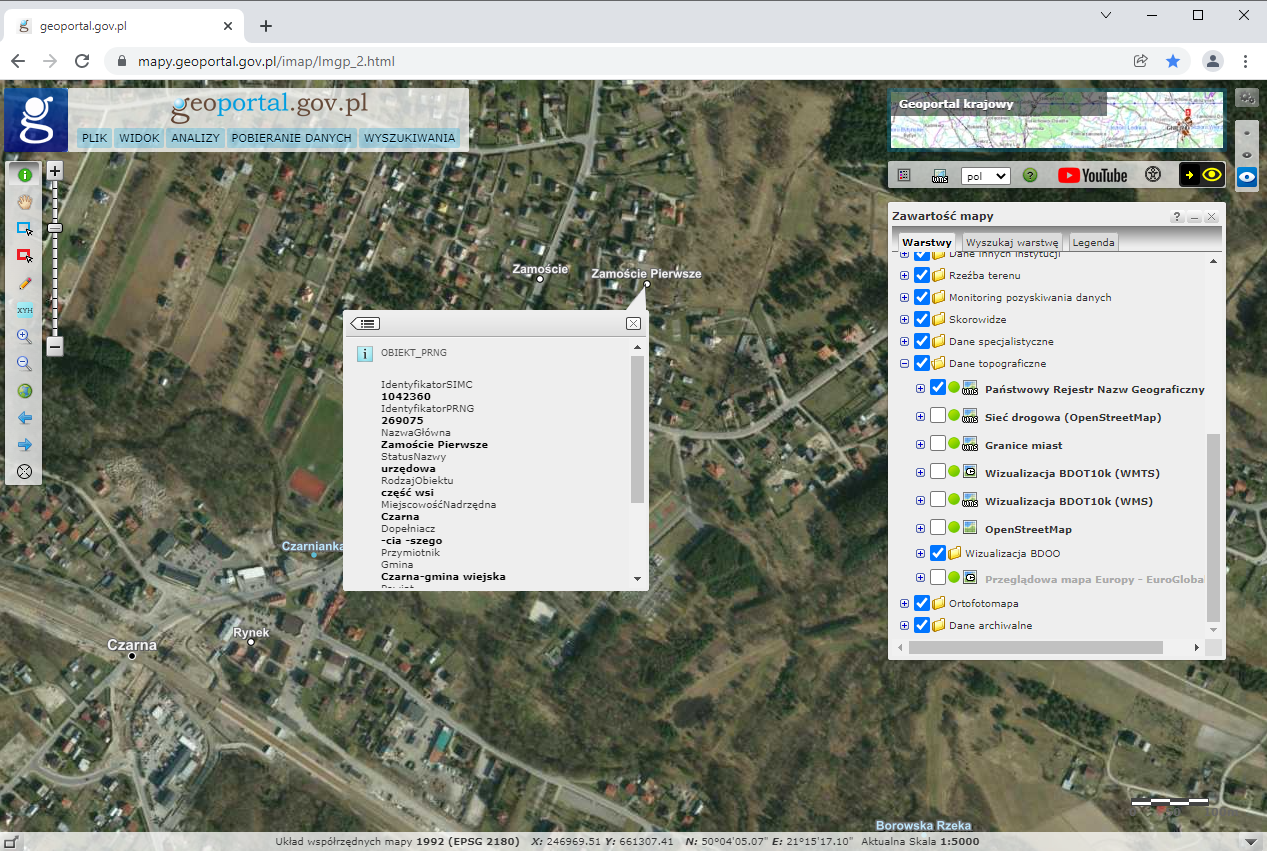Click the green help question icon
The image size is (1267, 851).
coord(1030,175)
